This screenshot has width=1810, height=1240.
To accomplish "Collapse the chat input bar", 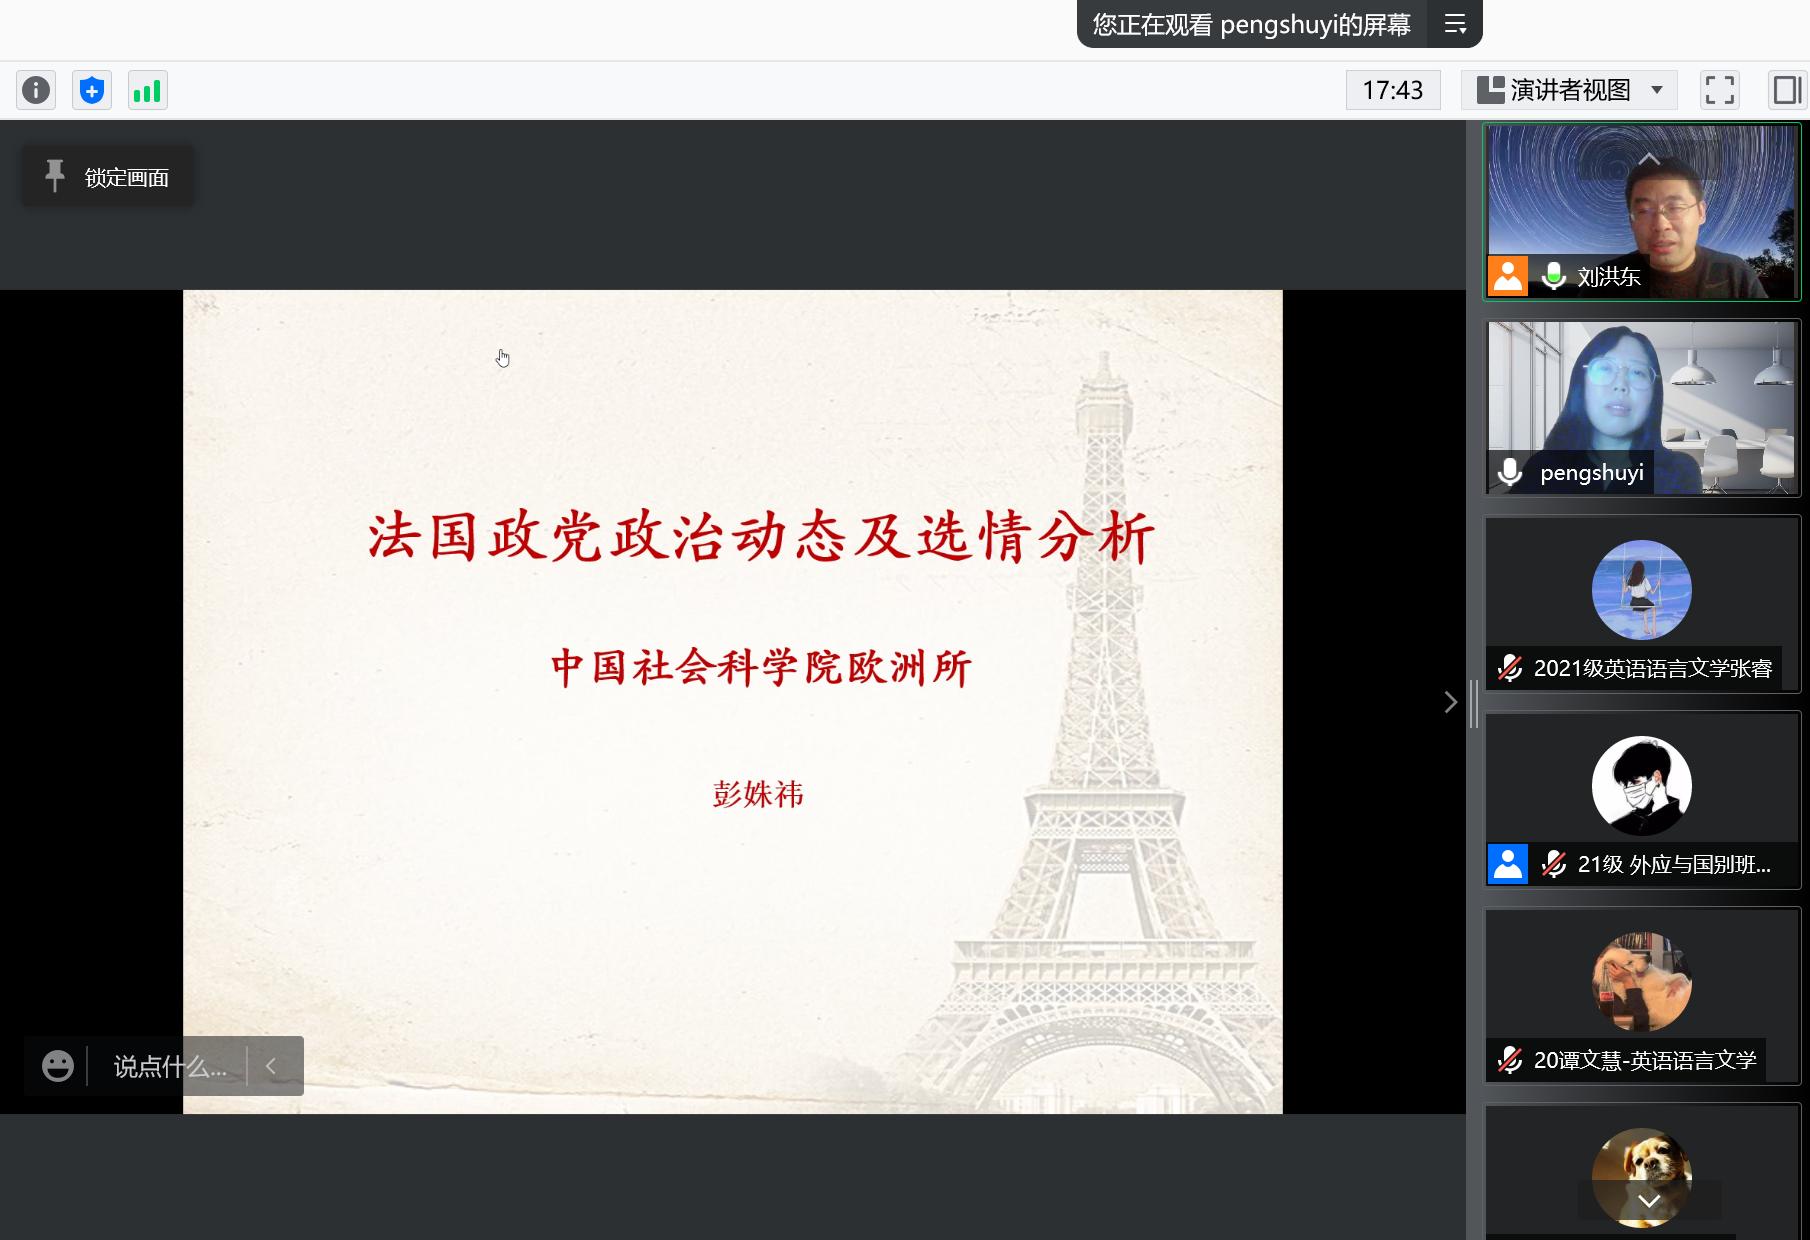I will [271, 1066].
